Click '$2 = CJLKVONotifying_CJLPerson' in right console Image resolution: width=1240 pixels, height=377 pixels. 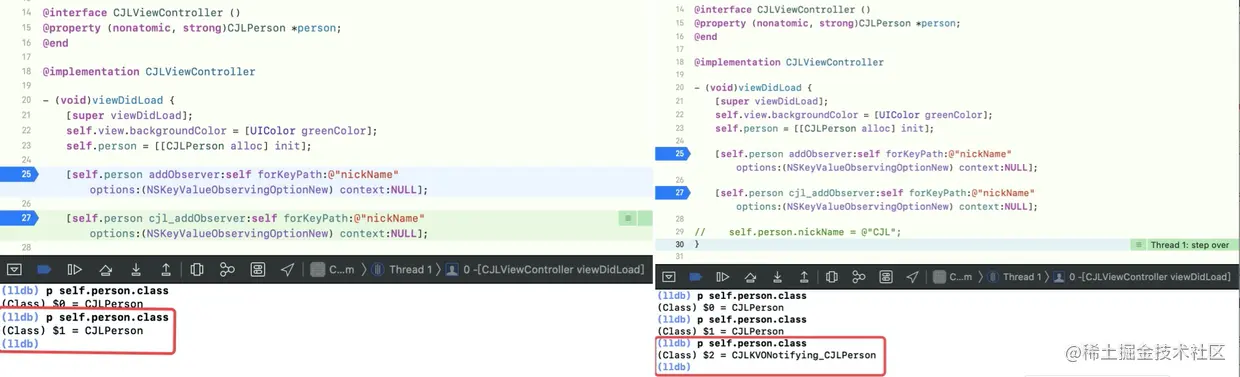click(x=790, y=355)
